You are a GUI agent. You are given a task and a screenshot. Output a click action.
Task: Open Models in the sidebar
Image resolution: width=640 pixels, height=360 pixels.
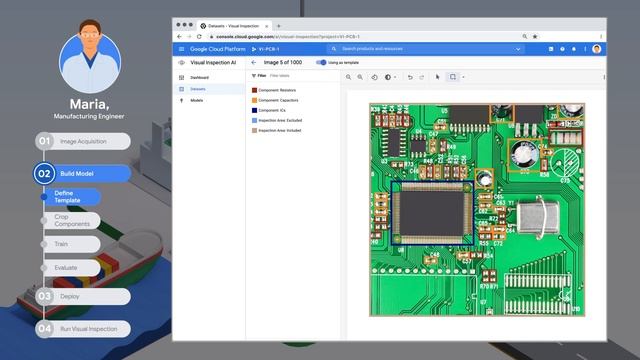click(209, 100)
